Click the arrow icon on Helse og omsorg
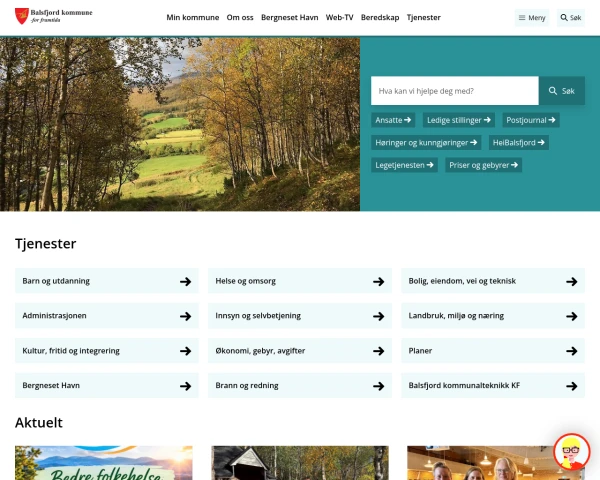 (378, 282)
